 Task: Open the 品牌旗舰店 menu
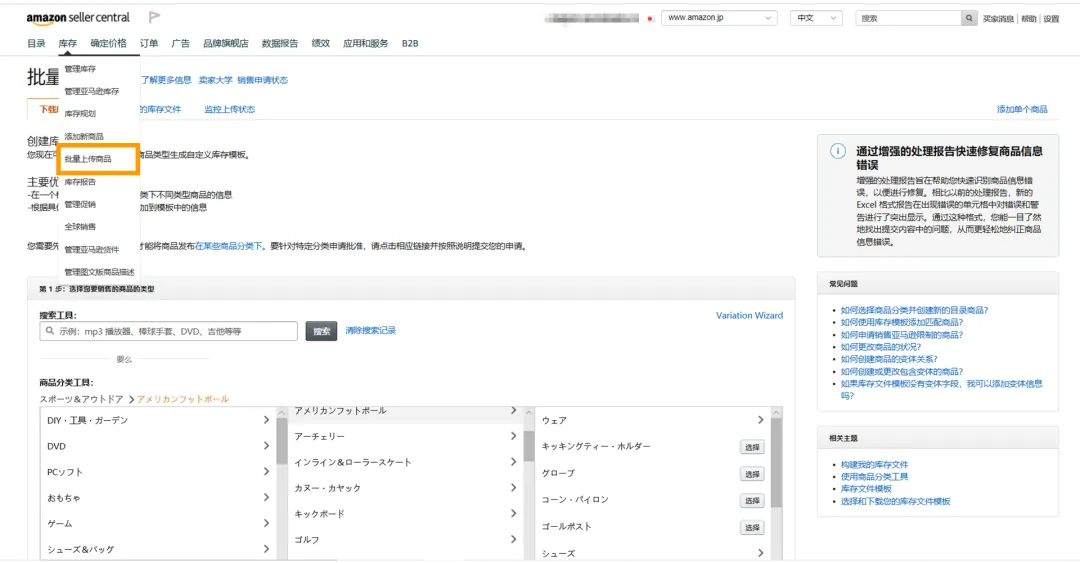[x=225, y=43]
